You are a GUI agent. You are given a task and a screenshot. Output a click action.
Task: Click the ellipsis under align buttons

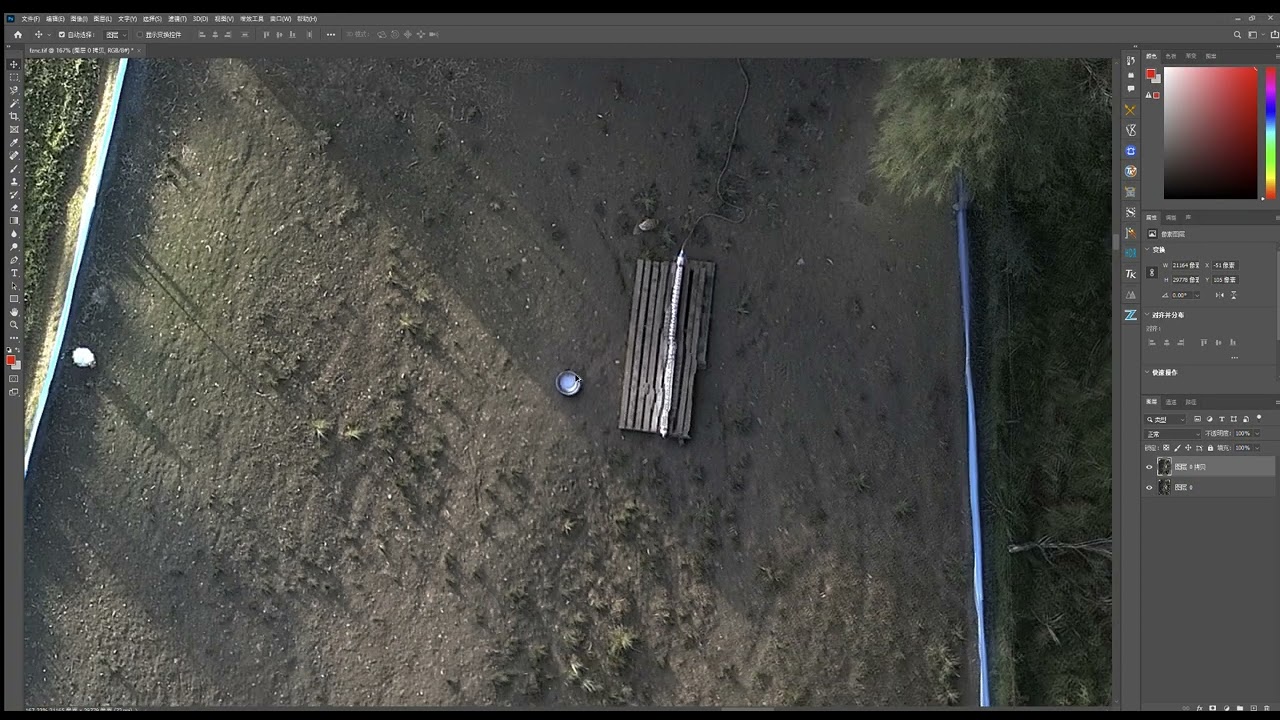click(x=1235, y=358)
